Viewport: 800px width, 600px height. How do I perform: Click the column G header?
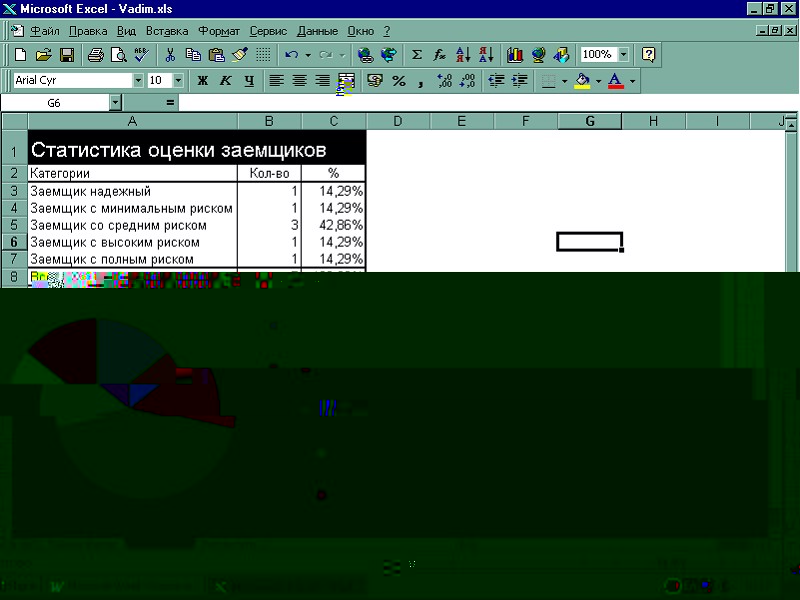click(589, 122)
